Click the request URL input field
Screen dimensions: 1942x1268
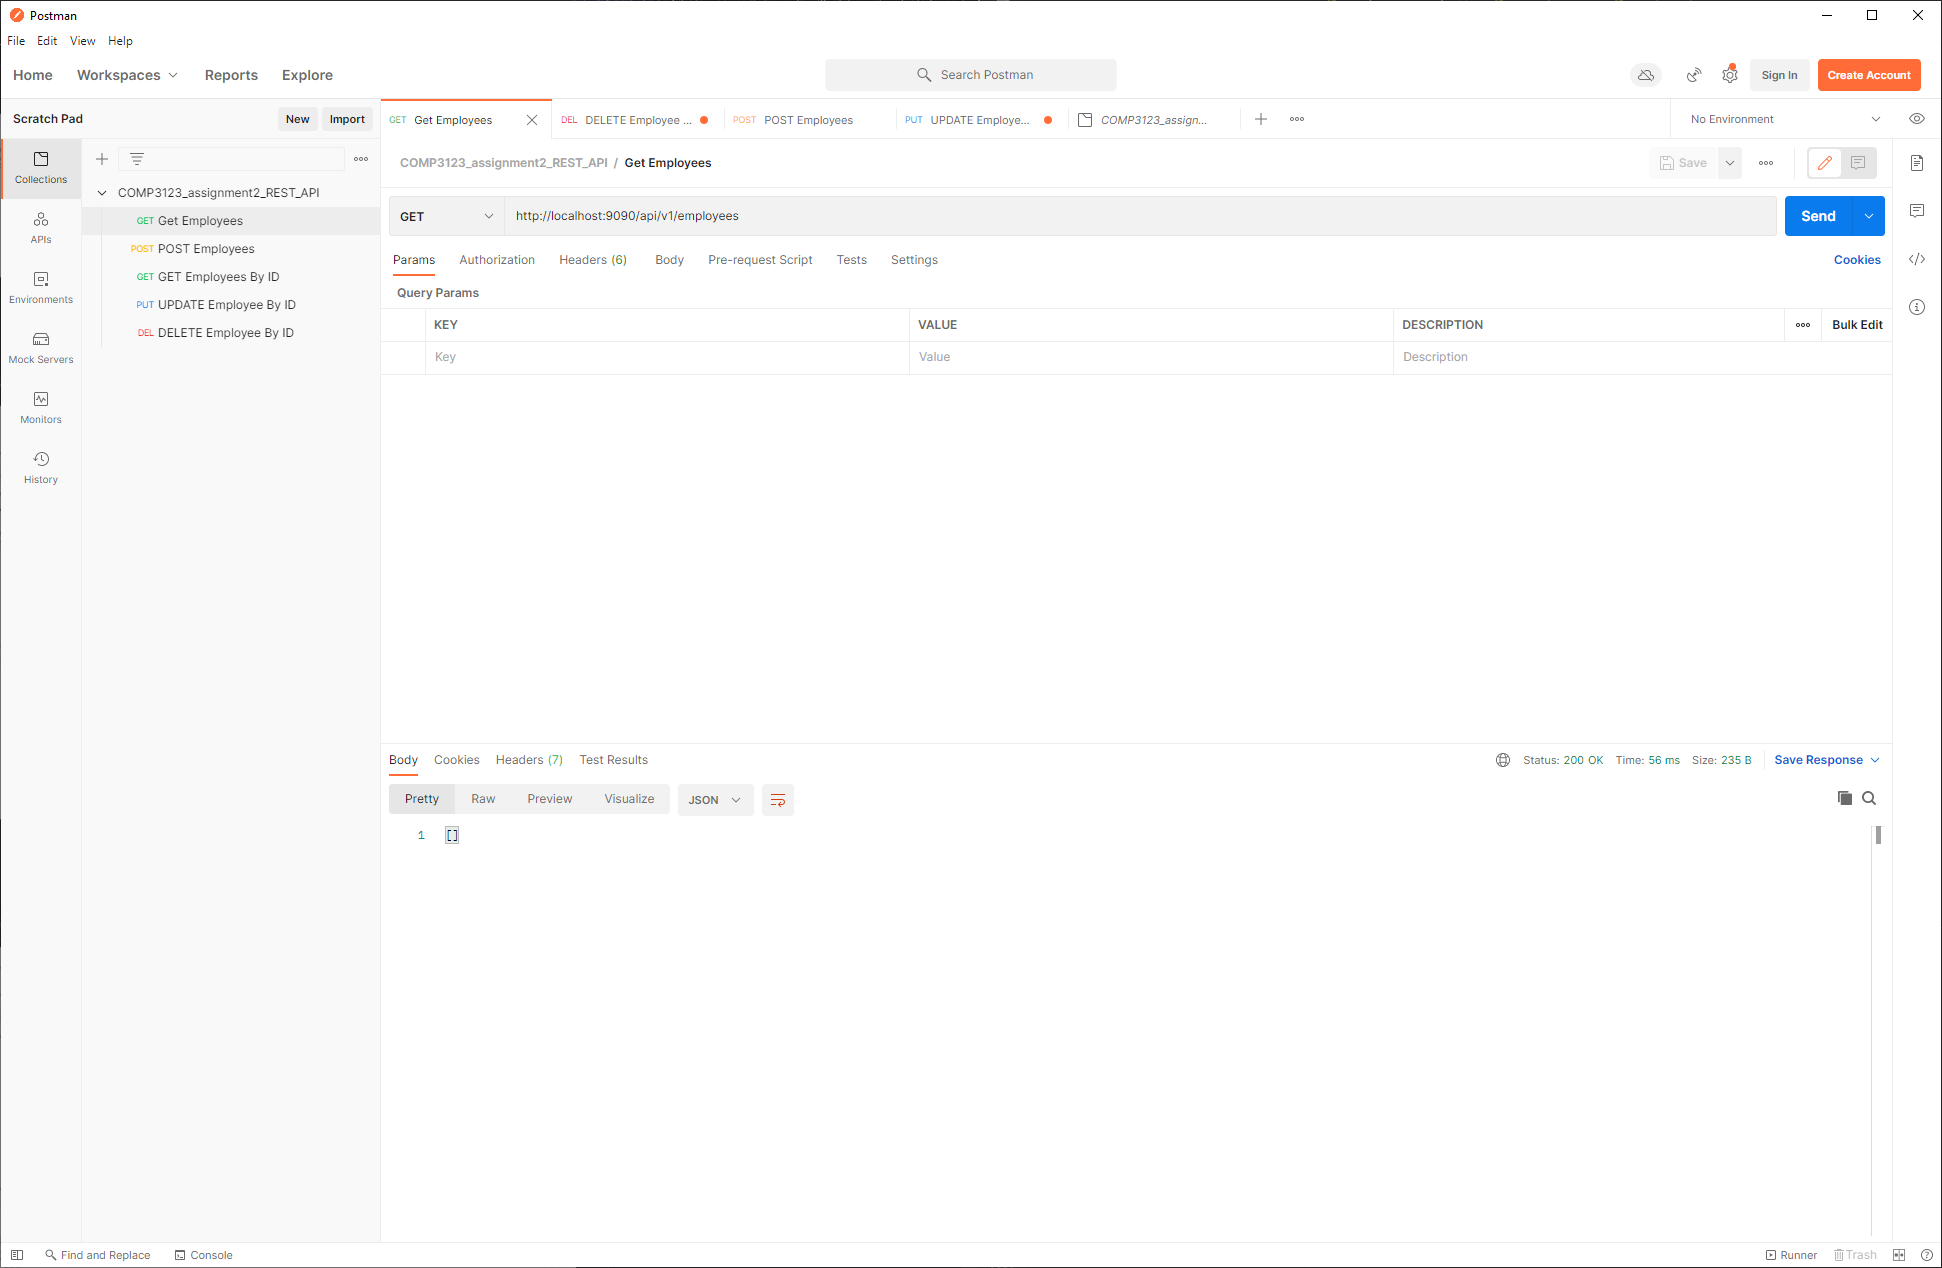pos(1140,216)
